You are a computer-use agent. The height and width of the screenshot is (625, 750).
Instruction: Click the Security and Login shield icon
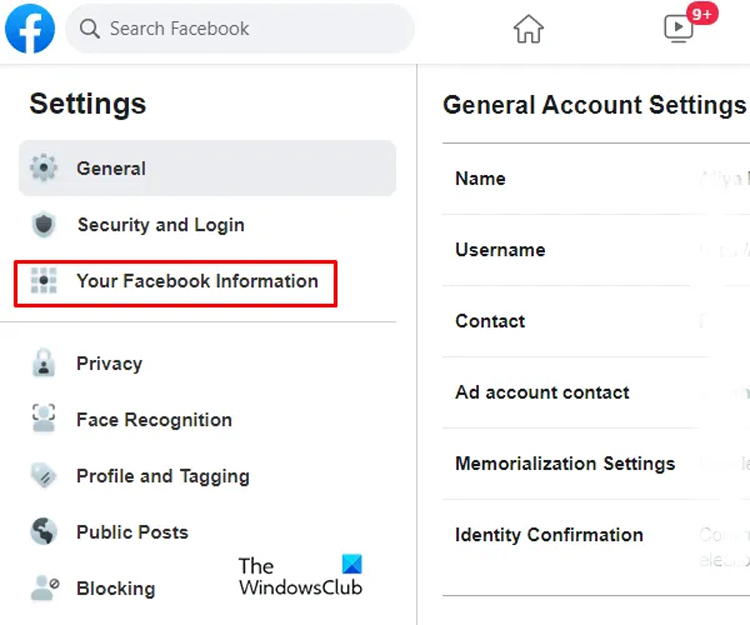coord(44,224)
